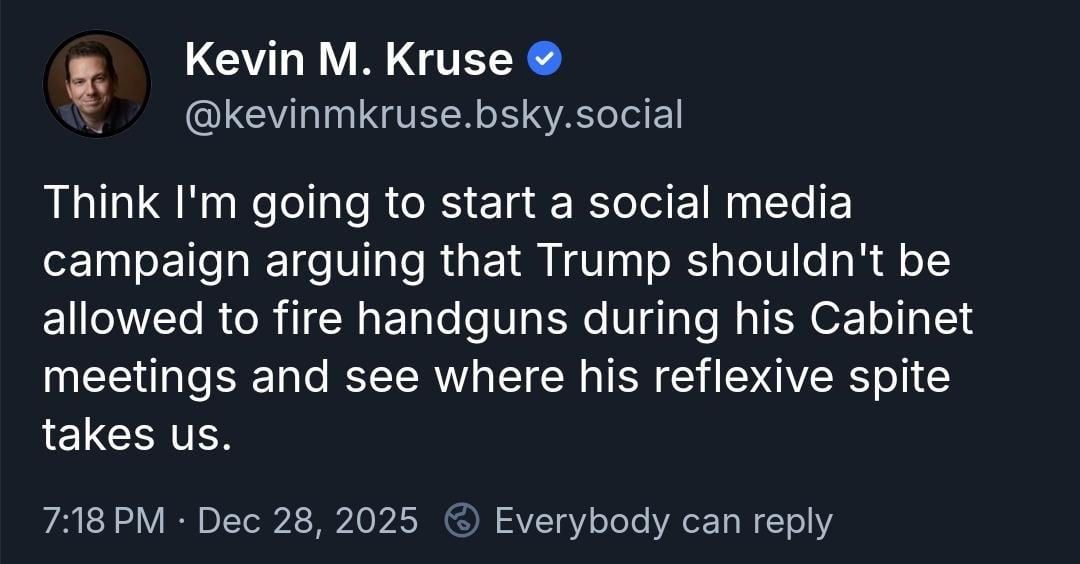The image size is (1080, 564).
Task: Click the Everybody can reply label
Action: tap(663, 521)
